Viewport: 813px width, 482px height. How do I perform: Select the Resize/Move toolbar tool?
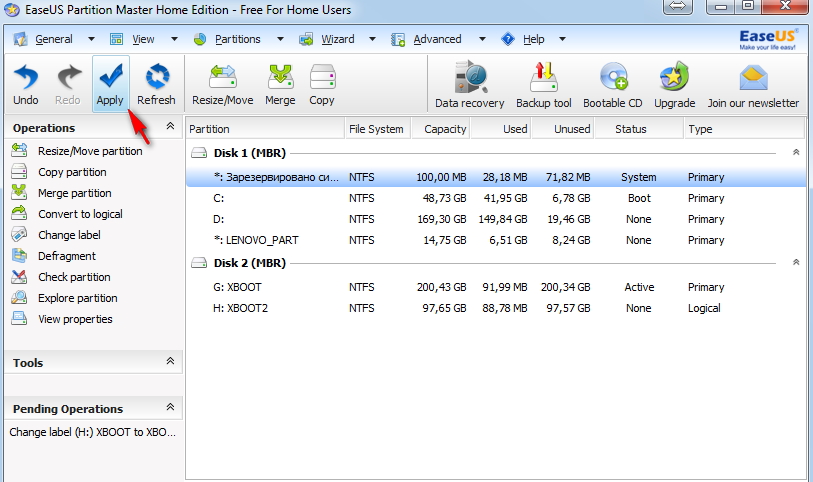(x=222, y=84)
